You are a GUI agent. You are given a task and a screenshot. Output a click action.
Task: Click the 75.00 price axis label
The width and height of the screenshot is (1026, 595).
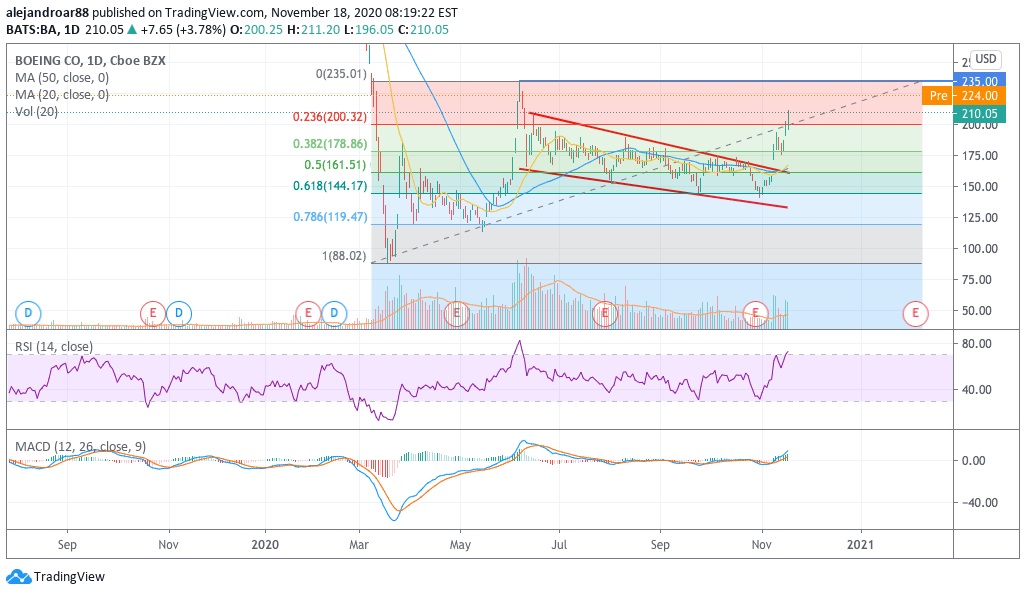click(x=979, y=279)
